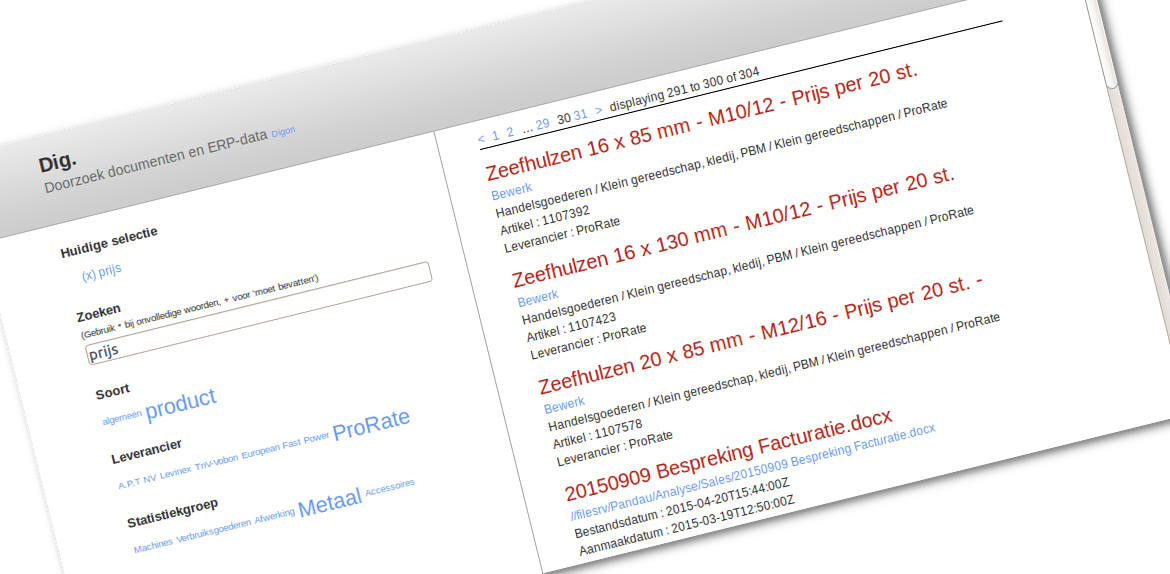Filter by Soort 'product'
Screen dimensions: 1170x574
(181, 404)
